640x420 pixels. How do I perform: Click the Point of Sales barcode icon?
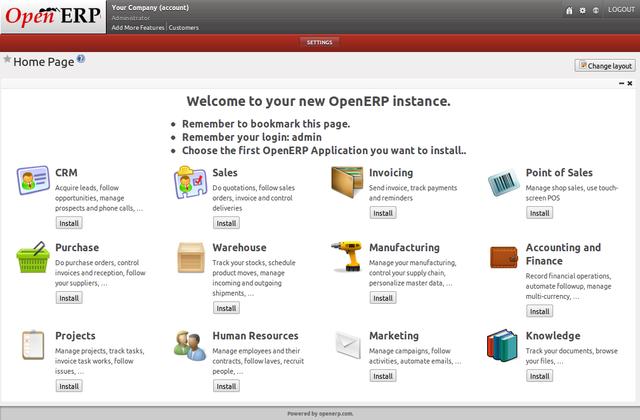pos(504,182)
